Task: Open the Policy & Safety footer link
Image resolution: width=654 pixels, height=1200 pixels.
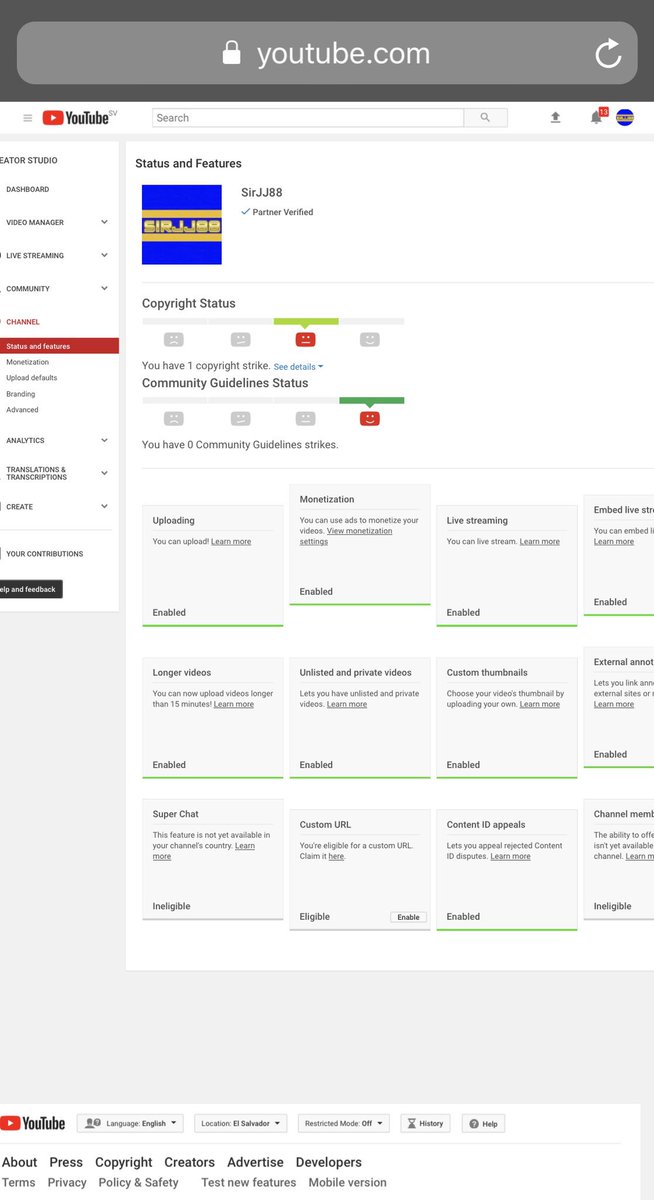Action: (139, 1182)
